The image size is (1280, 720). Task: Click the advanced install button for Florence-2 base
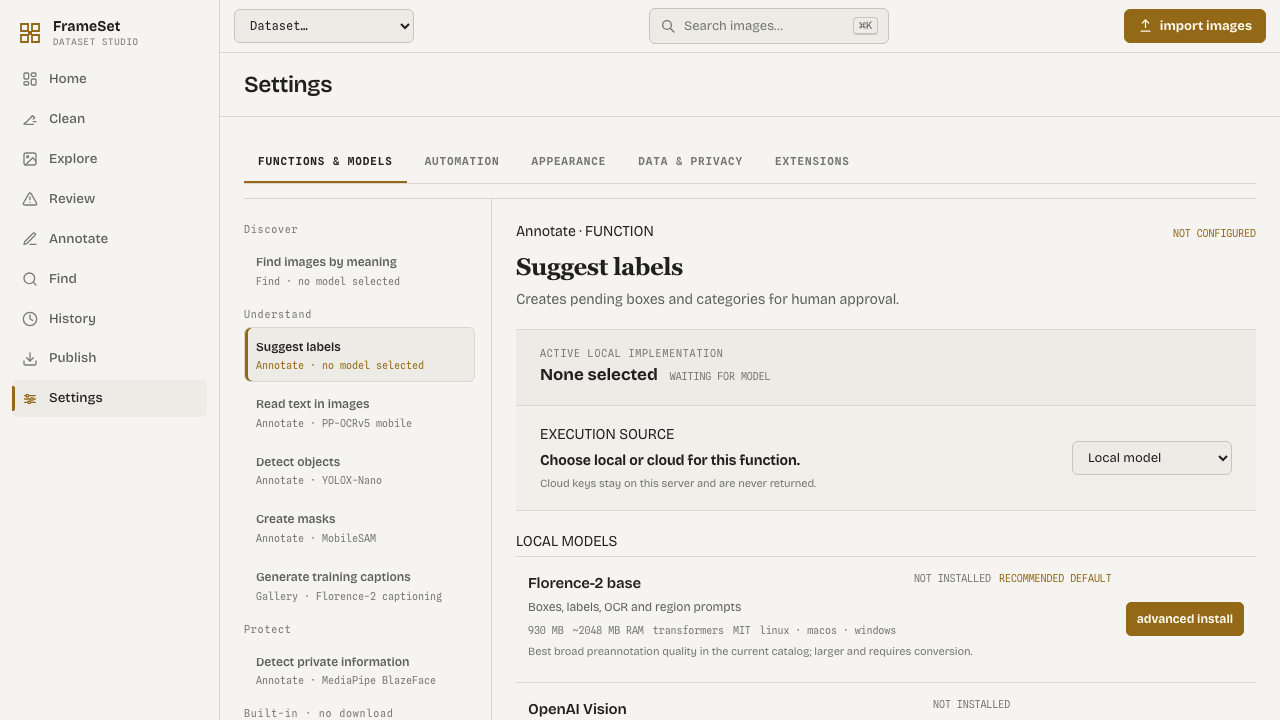(1185, 619)
